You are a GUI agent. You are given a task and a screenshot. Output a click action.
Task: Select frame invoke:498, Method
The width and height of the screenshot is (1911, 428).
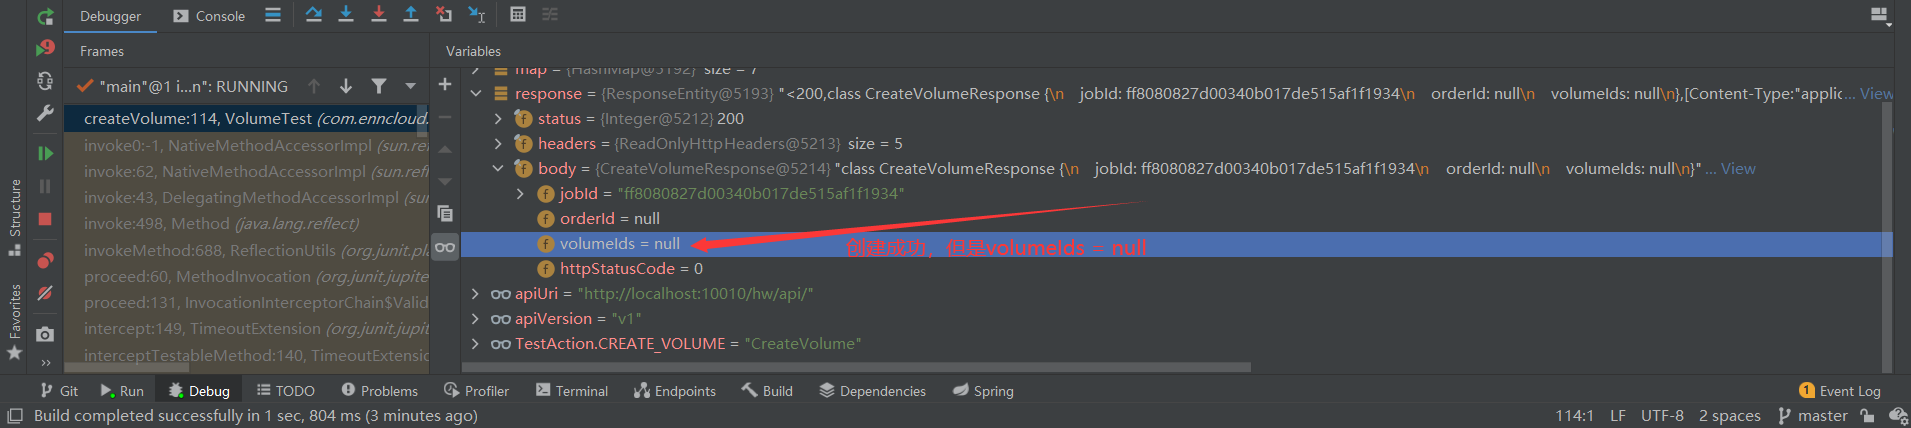tap(246, 224)
